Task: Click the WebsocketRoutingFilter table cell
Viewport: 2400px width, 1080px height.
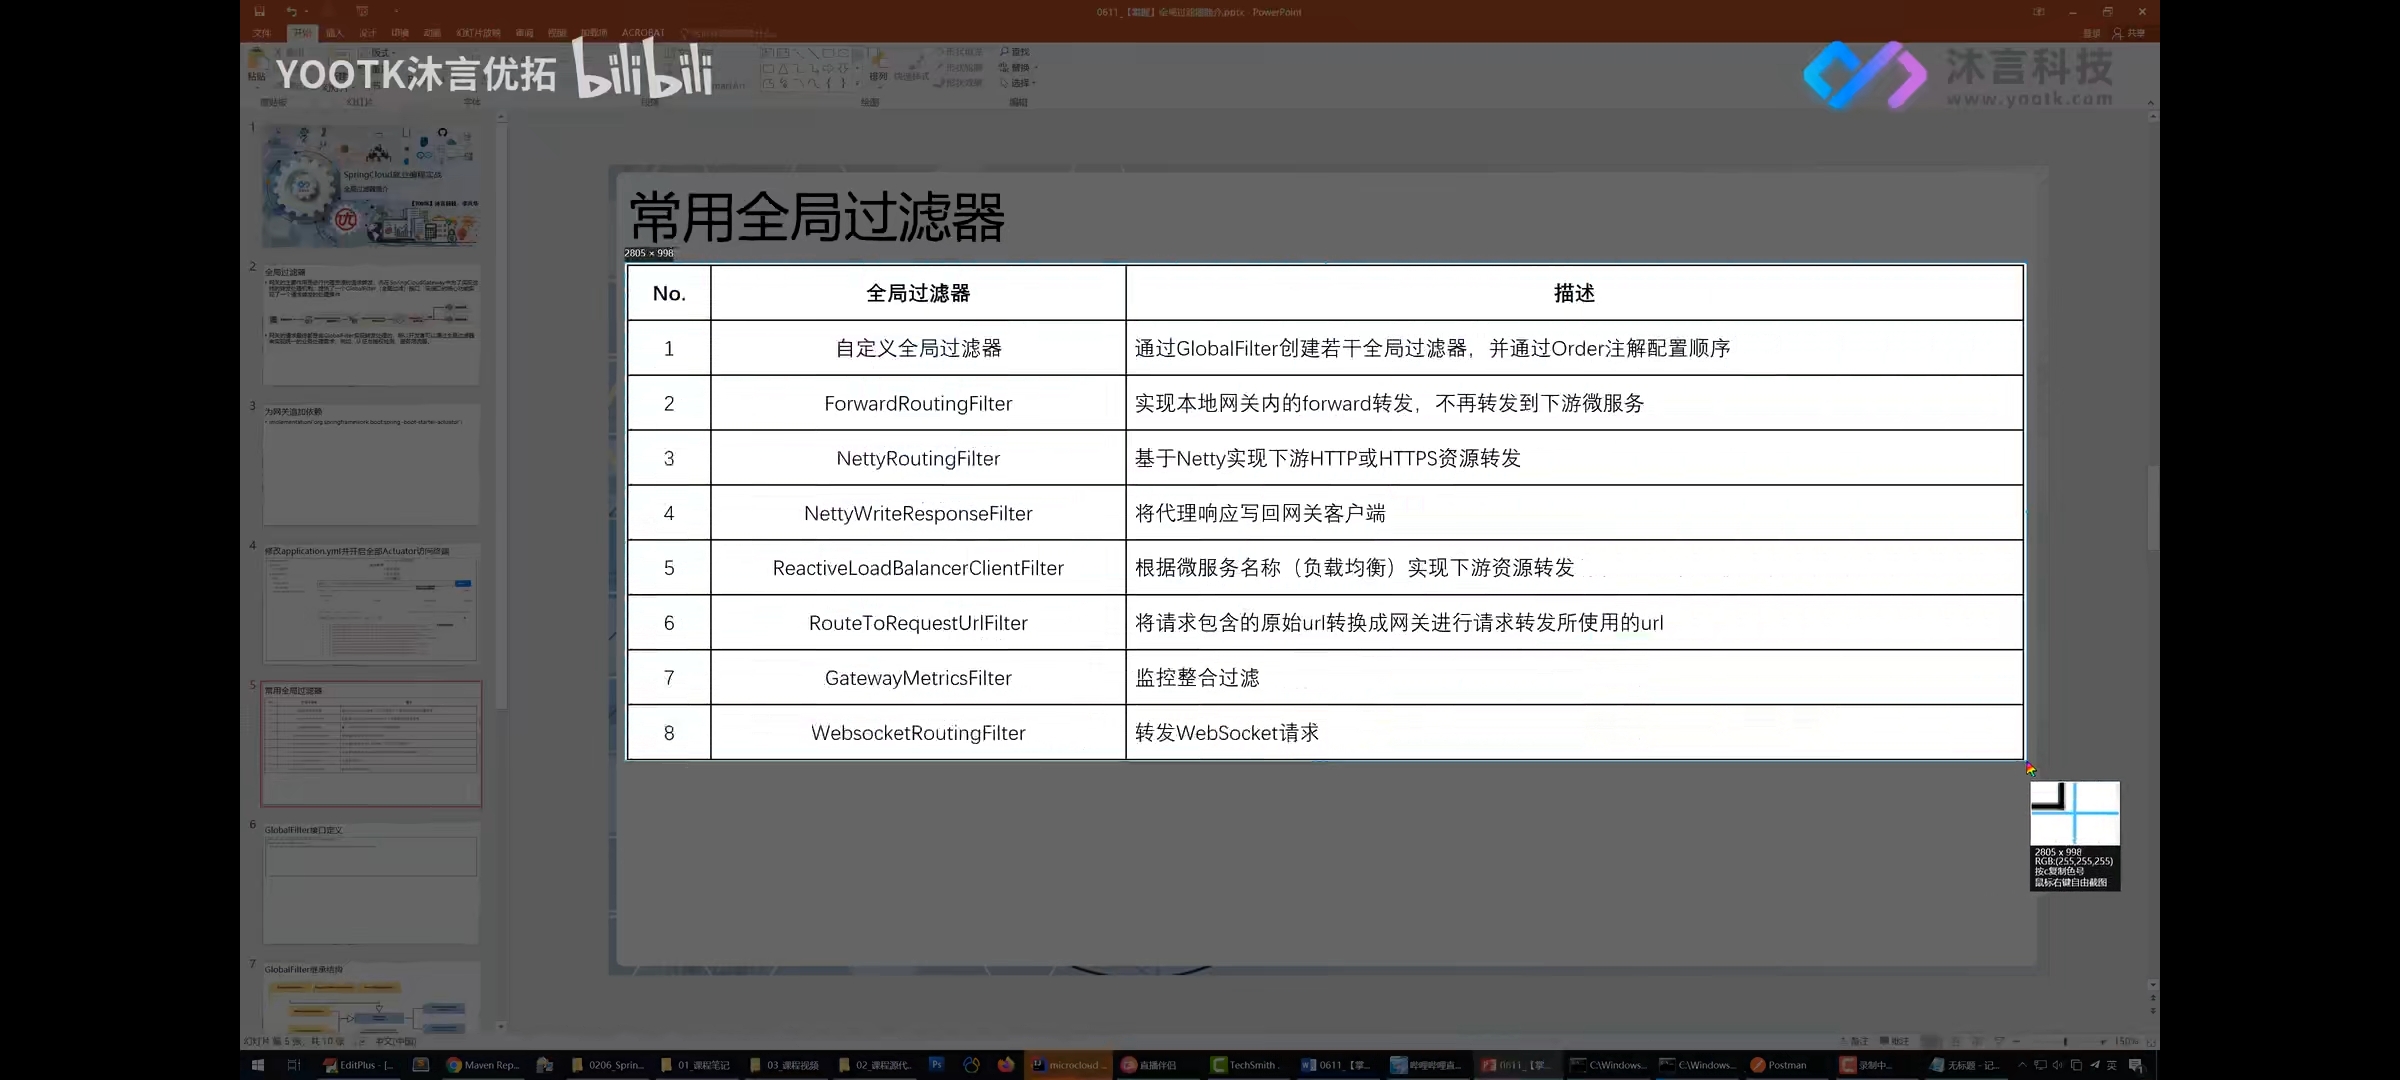Action: point(918,733)
